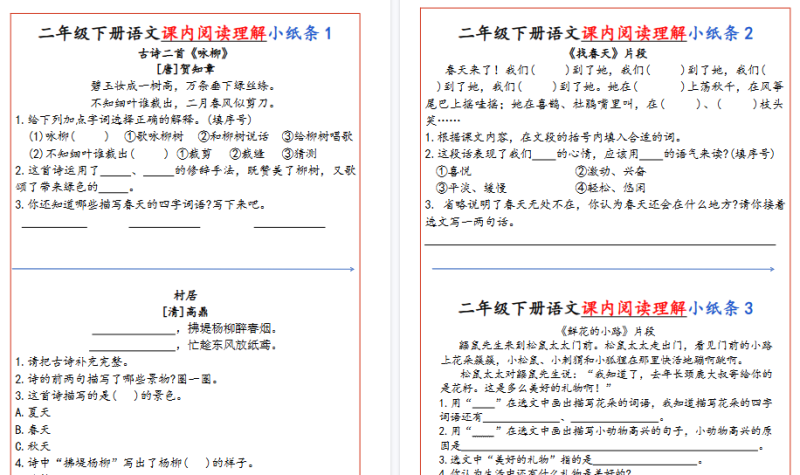Choose option "②和柳树说话"

point(233,136)
